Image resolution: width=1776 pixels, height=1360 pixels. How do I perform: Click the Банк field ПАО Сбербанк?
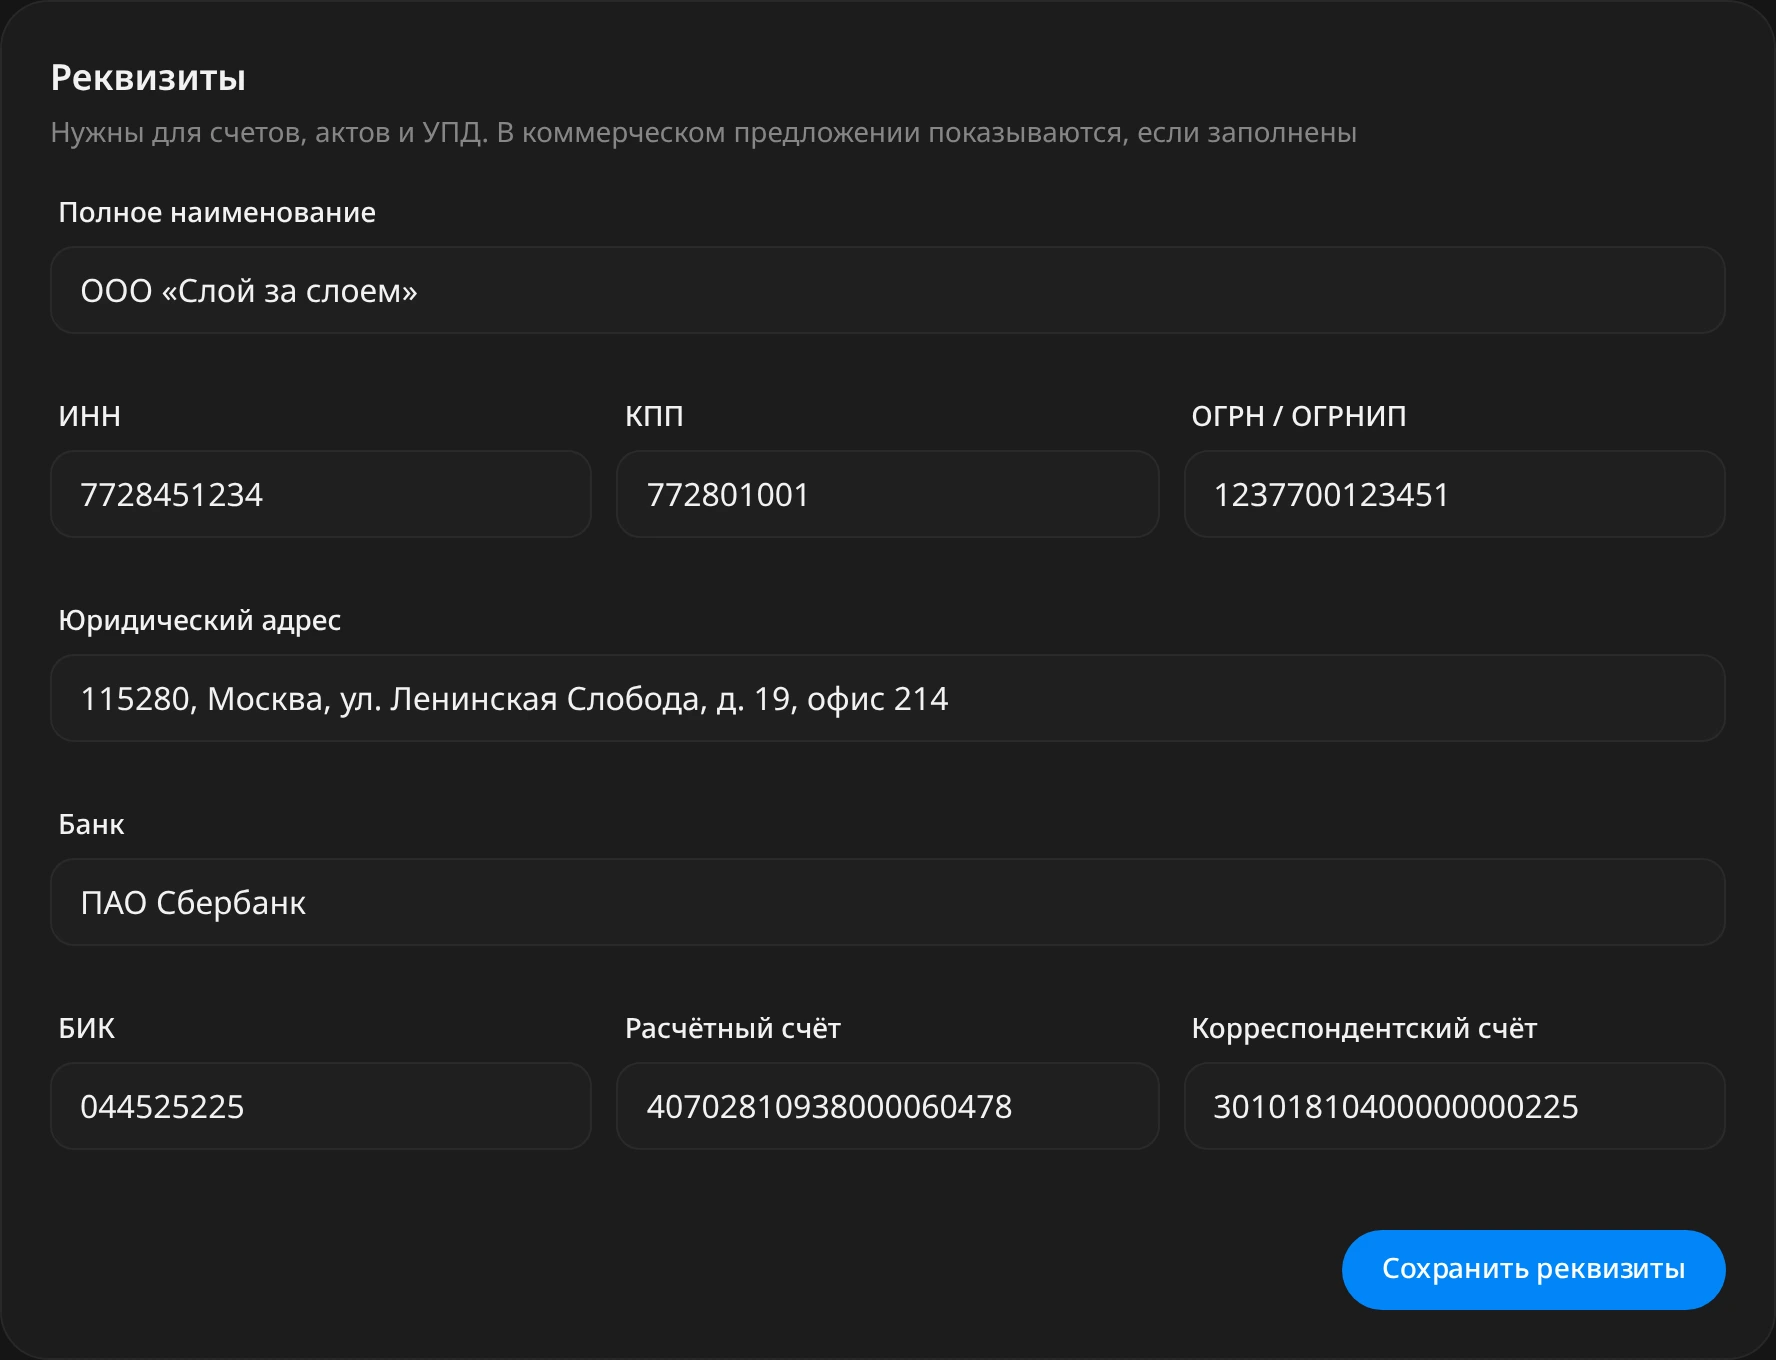tap(888, 902)
